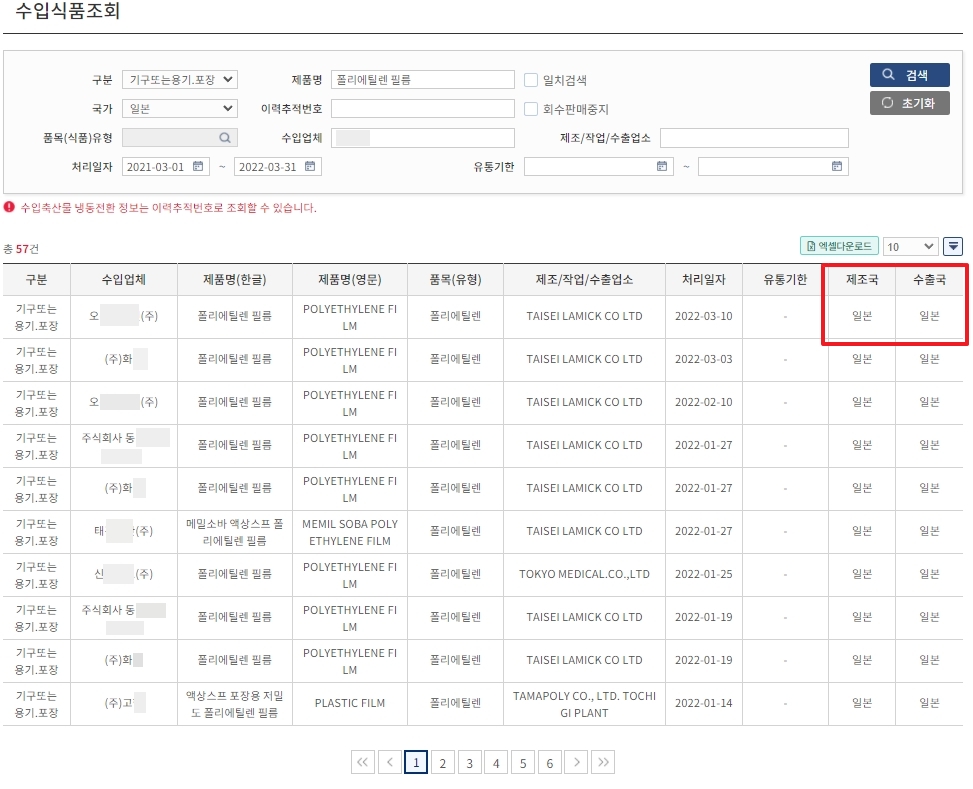This screenshot has height=789, width=973.
Task: Click date cell 2022-03-10
Action: pos(704,316)
